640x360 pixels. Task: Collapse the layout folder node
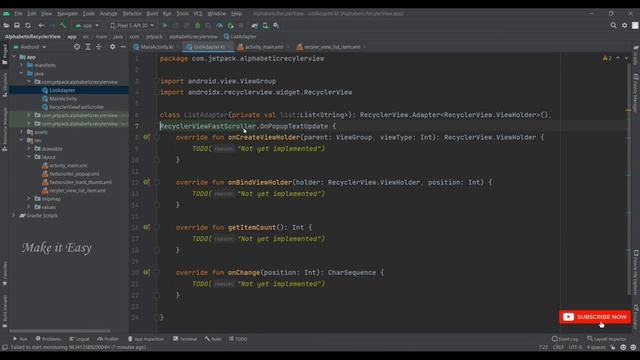click(x=29, y=157)
